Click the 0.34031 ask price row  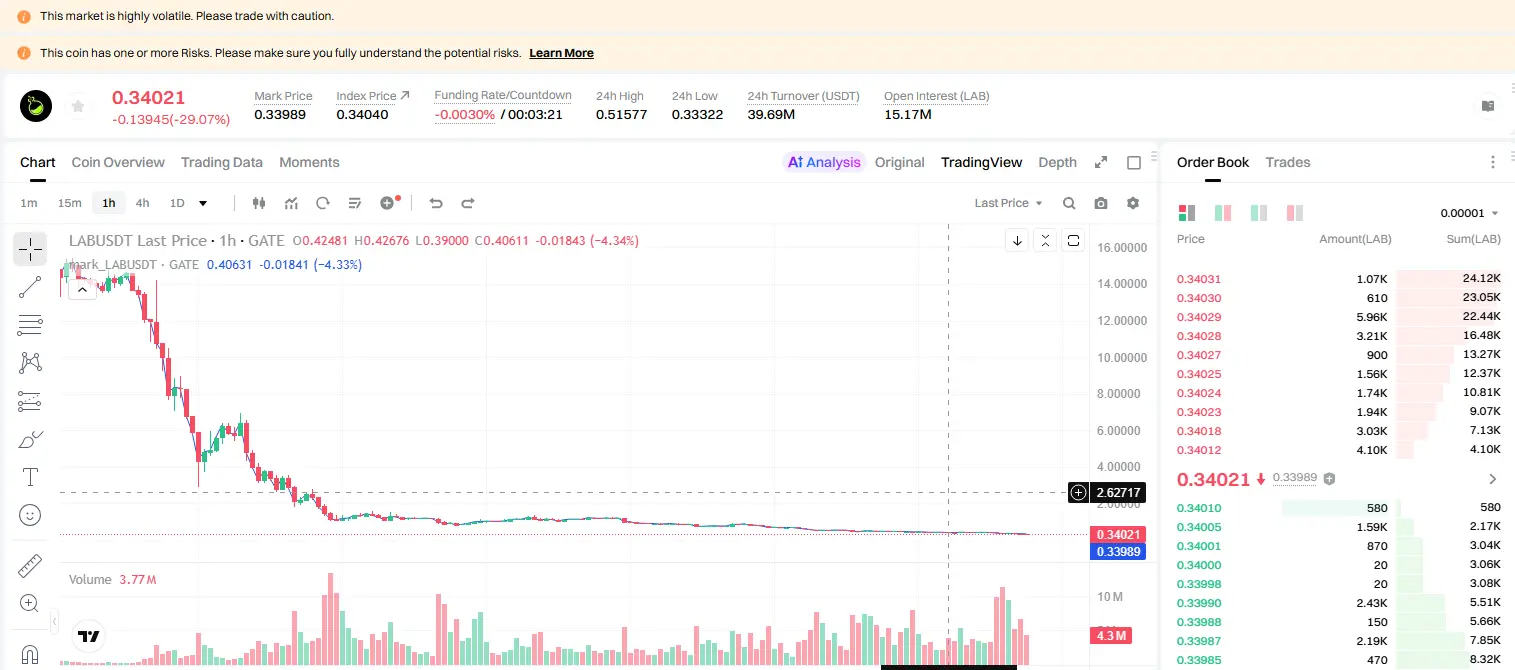point(1339,279)
